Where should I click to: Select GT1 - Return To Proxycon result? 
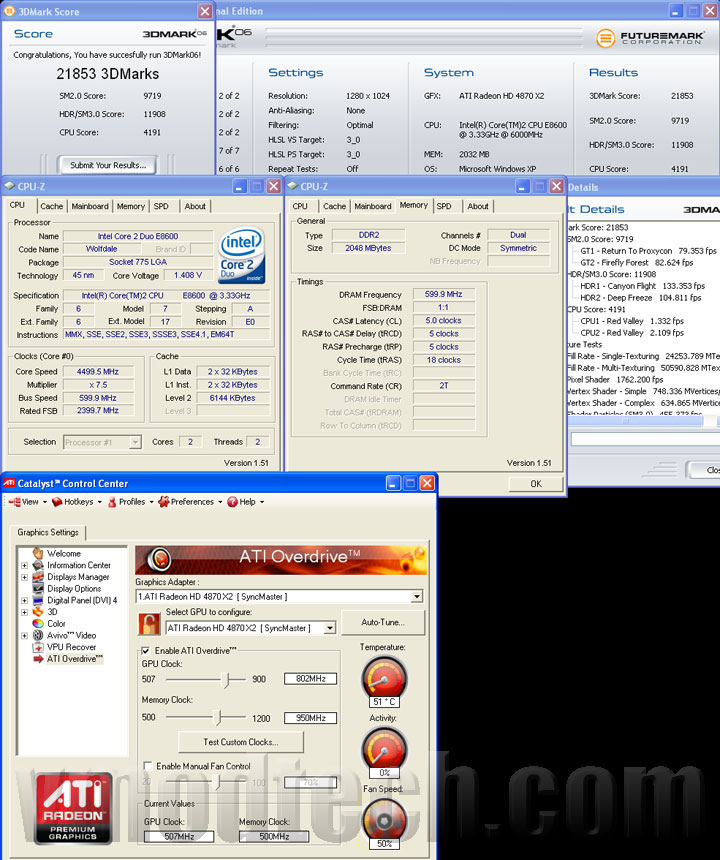point(648,251)
